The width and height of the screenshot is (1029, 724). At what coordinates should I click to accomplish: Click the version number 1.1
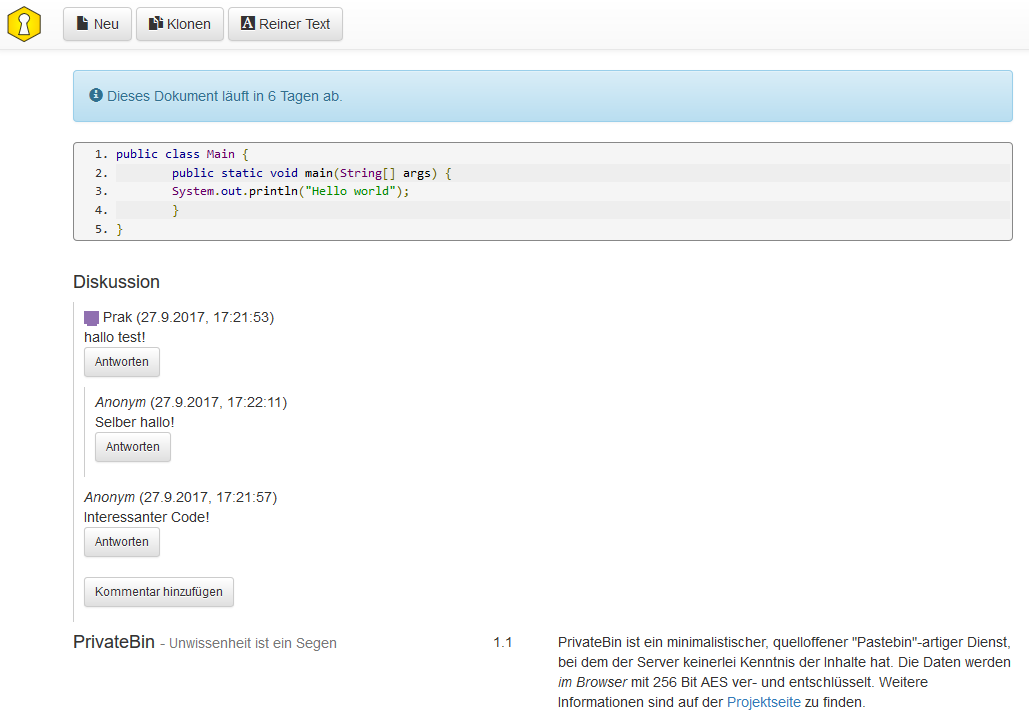point(502,642)
